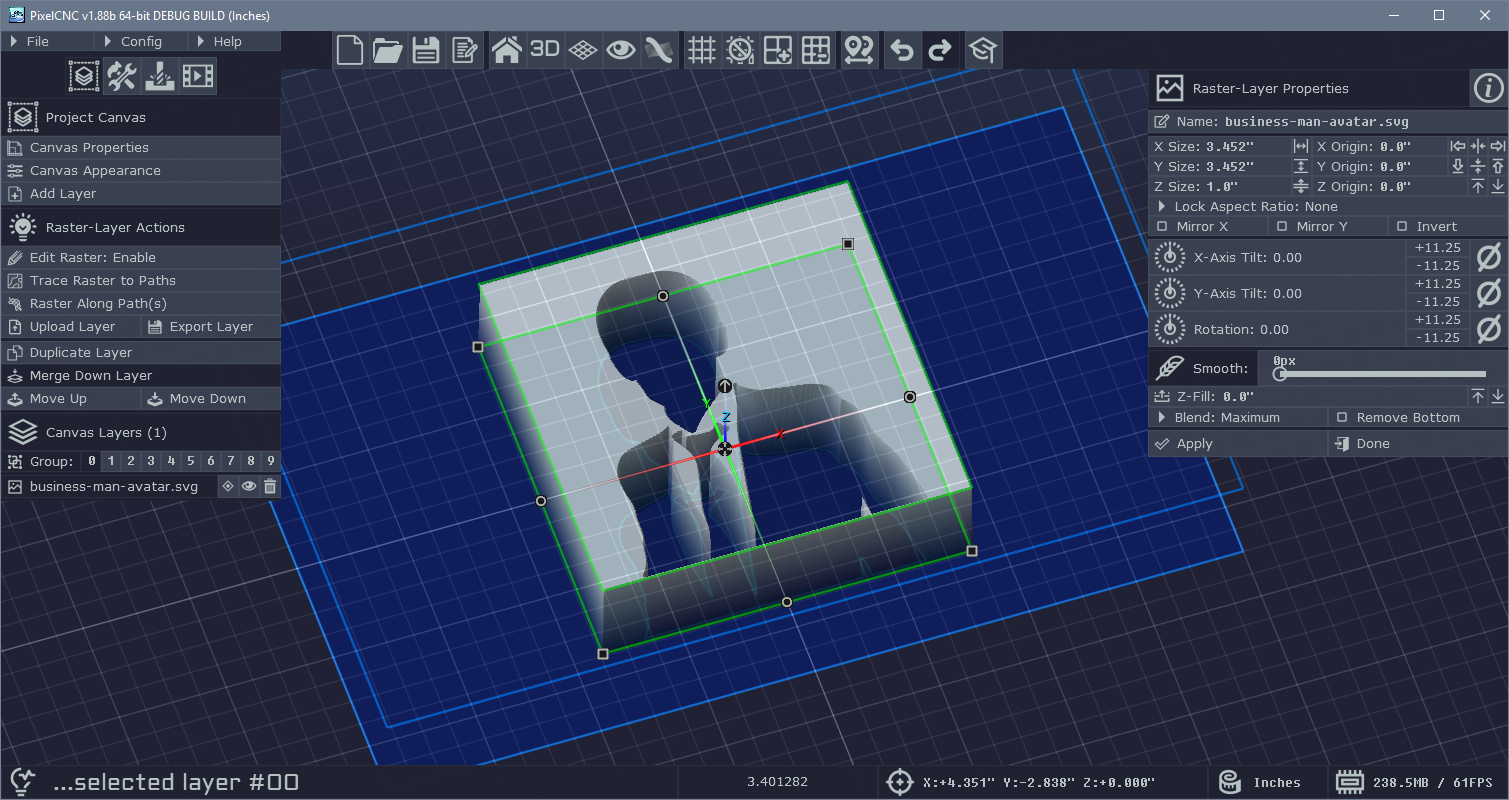Decrease Rotation by -11.25

[x=1438, y=338]
